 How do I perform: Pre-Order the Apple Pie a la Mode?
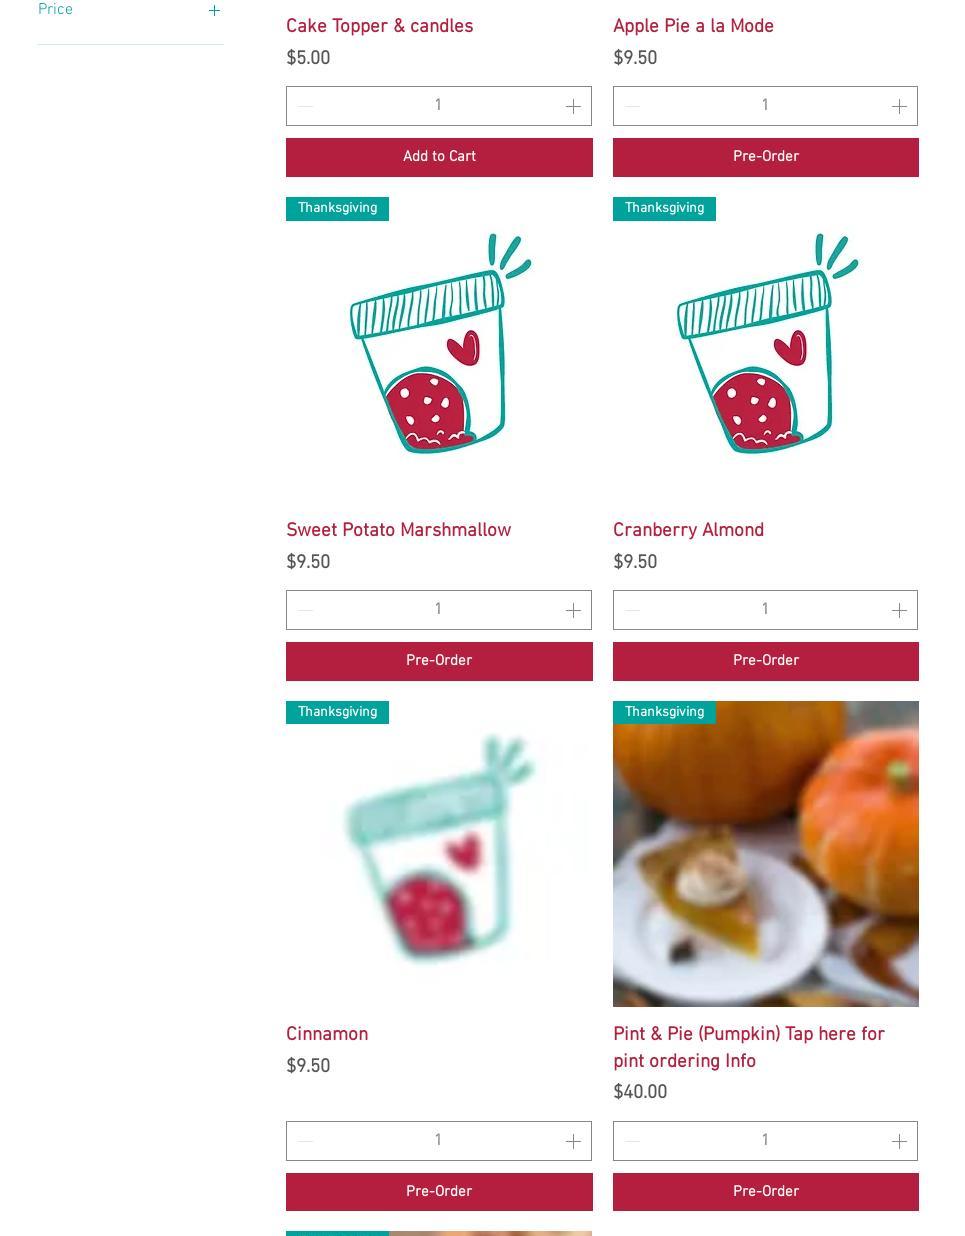766,157
